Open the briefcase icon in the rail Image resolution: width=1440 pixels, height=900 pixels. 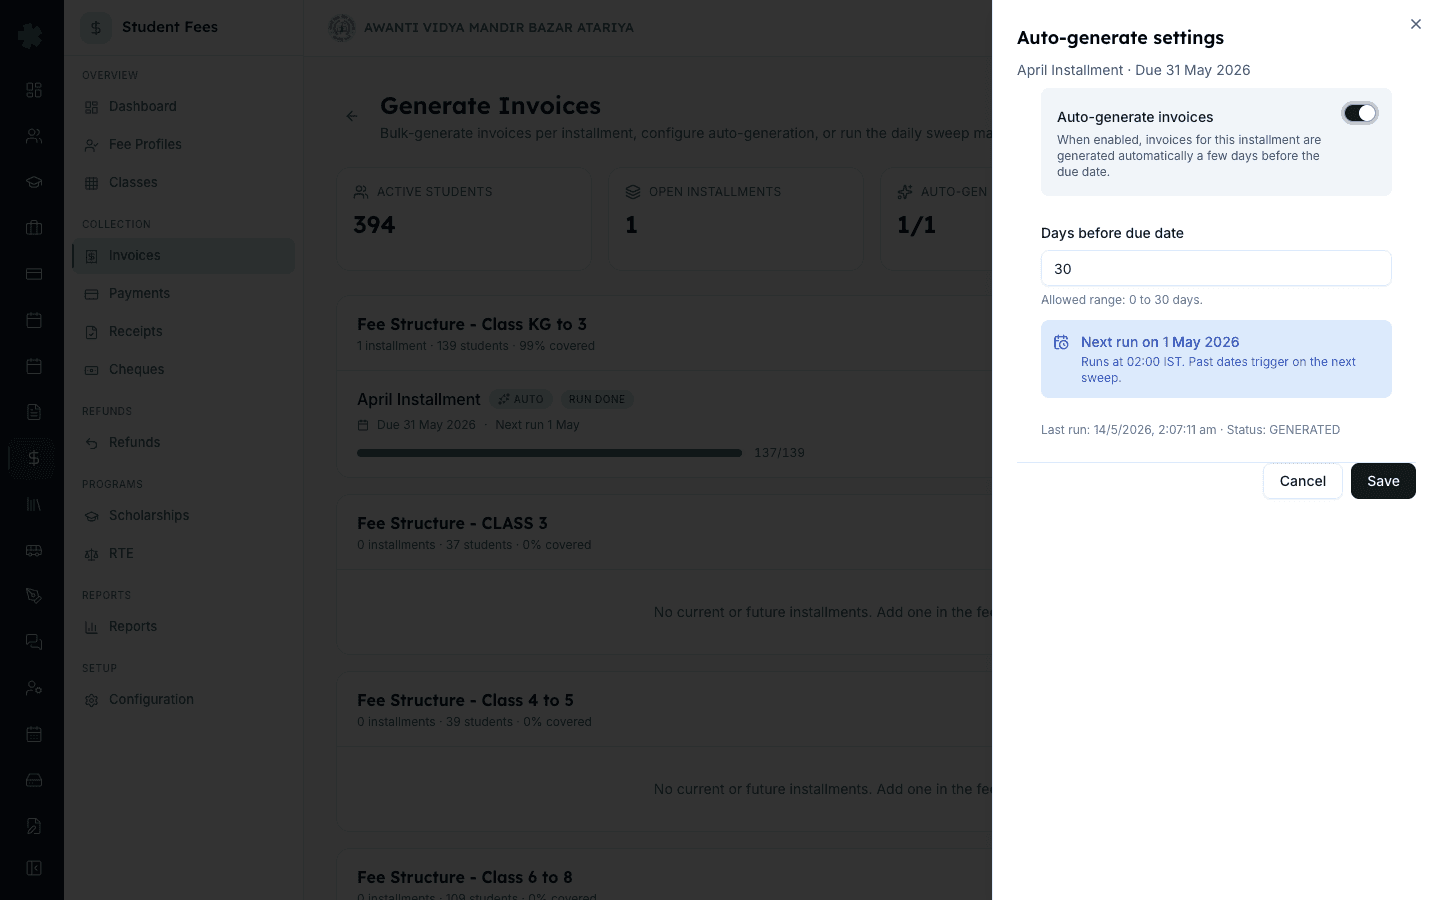pyautogui.click(x=34, y=228)
